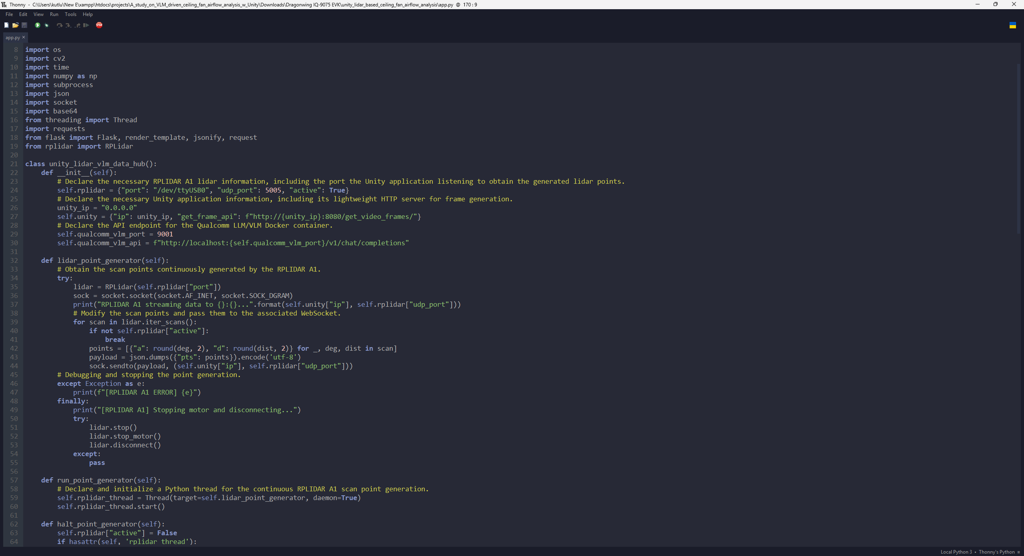Click 'from rplidar import RPLidar' line
The width and height of the screenshot is (1024, 556).
click(x=79, y=146)
